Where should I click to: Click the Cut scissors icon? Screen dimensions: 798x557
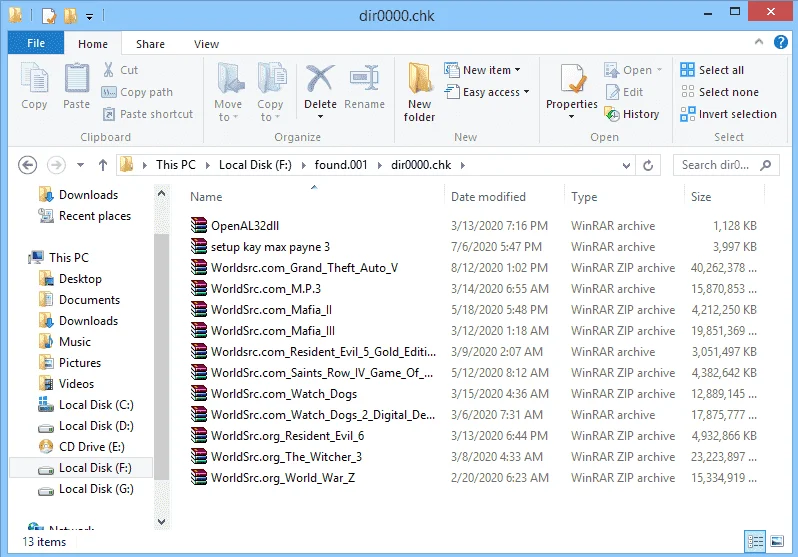coord(108,70)
